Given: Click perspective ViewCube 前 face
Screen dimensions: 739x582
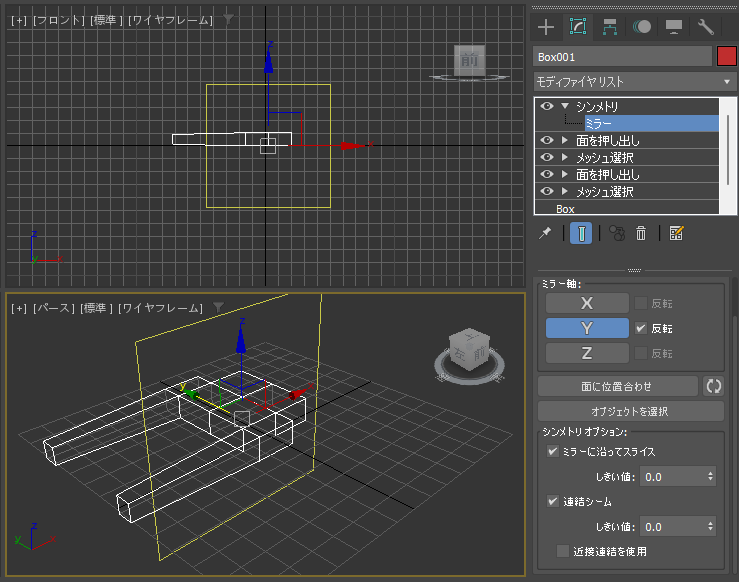Looking at the screenshot, I should tap(479, 353).
